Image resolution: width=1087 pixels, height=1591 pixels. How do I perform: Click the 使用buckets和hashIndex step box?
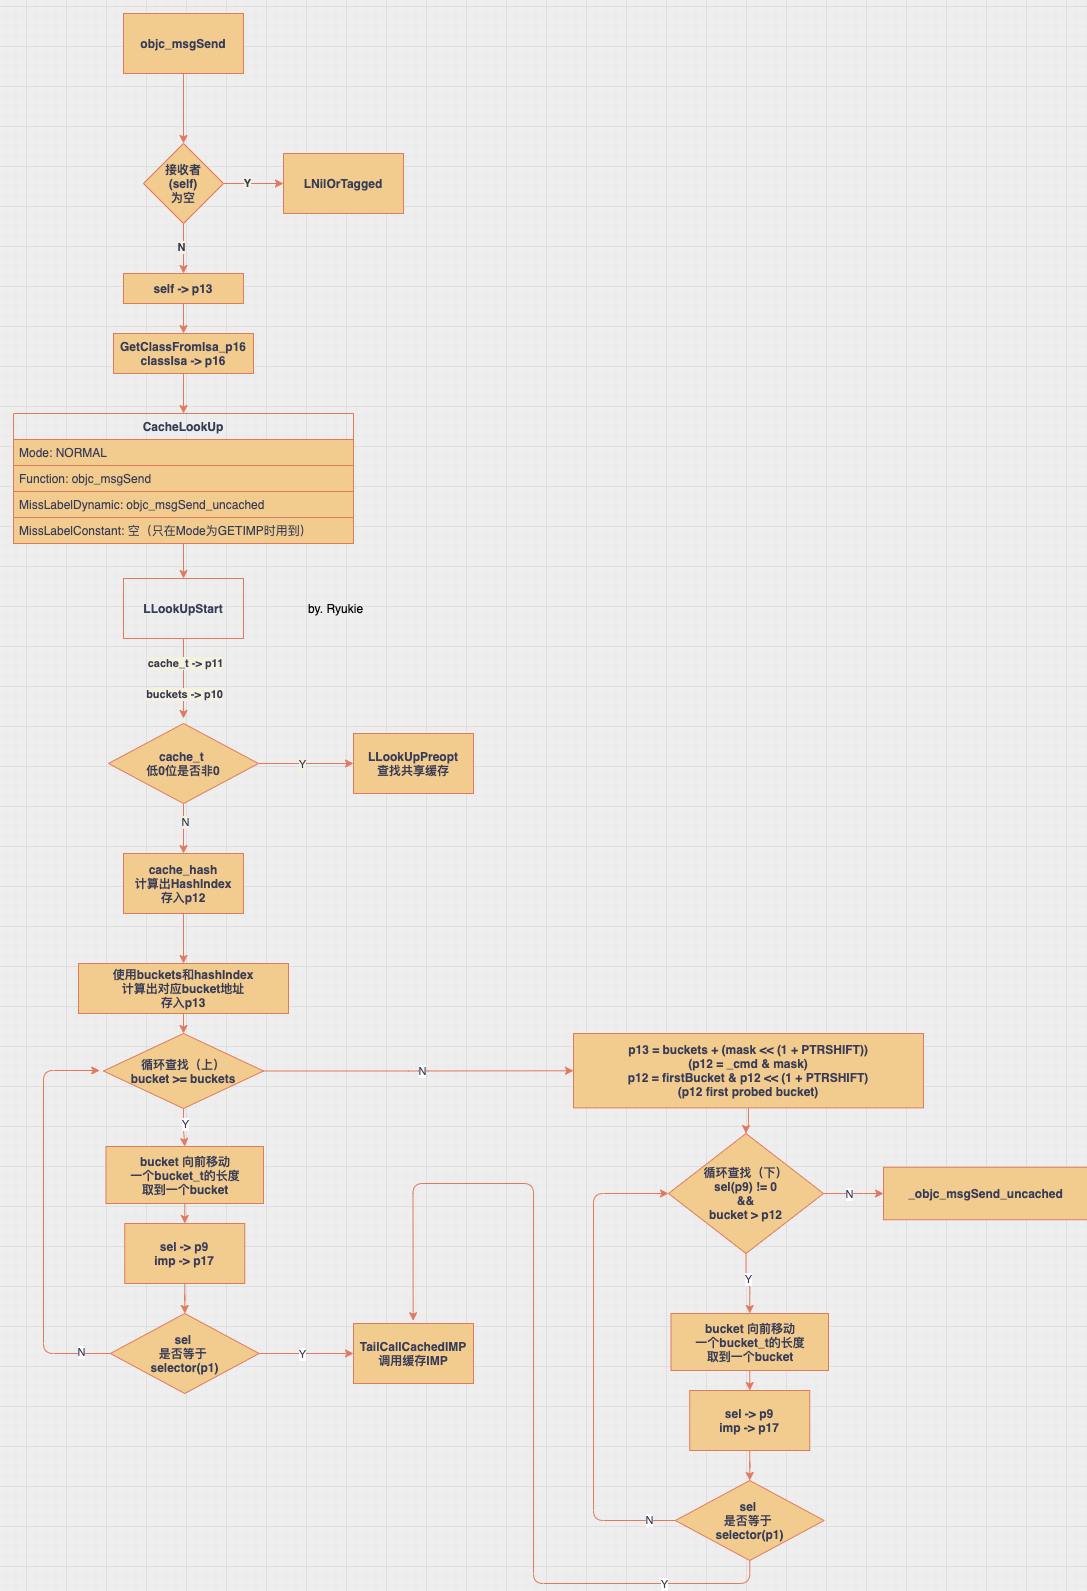pyautogui.click(x=183, y=989)
